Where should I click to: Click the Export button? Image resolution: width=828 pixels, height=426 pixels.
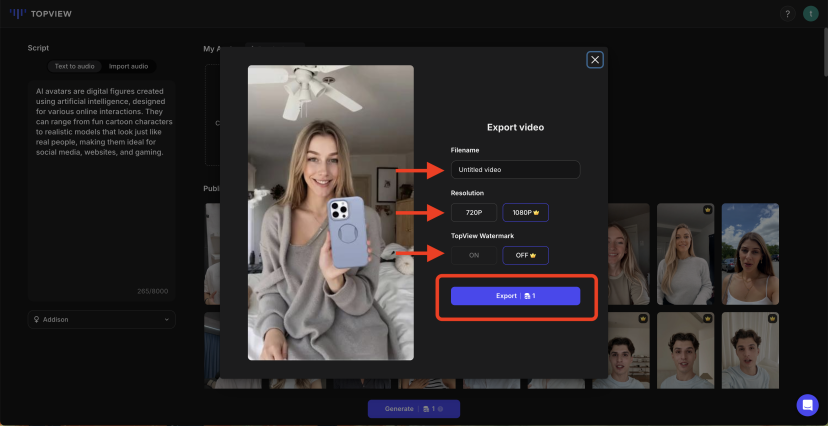click(x=515, y=296)
